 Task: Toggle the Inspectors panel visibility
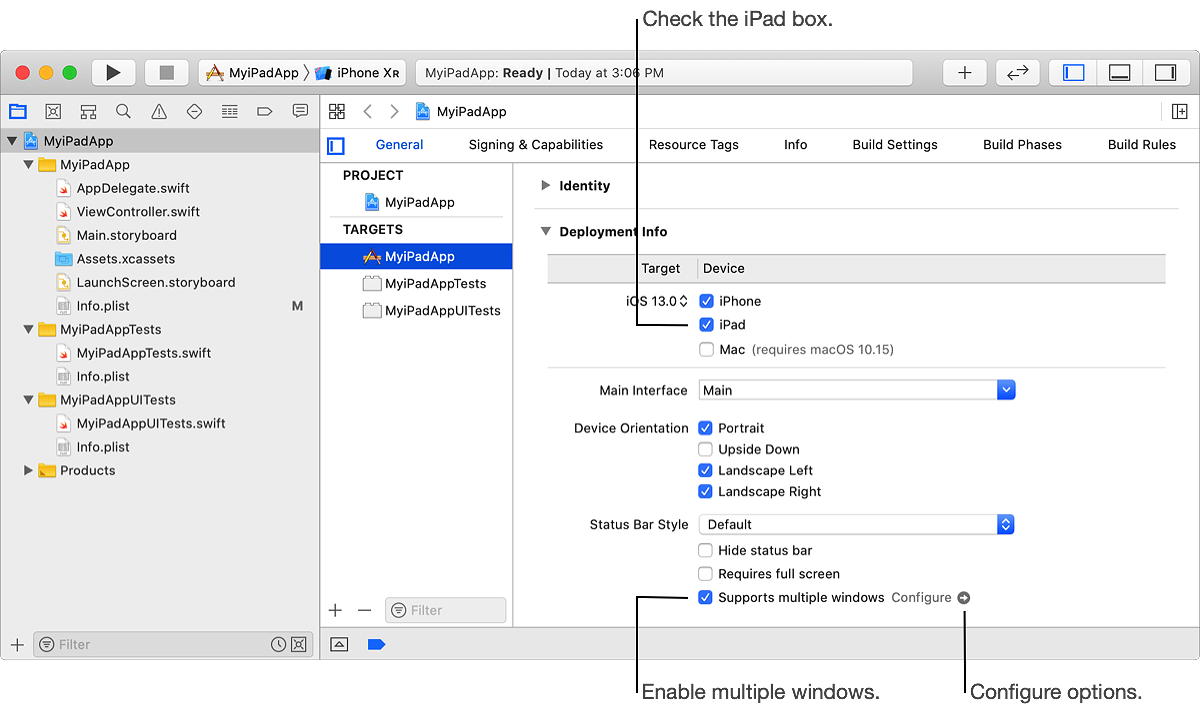tap(1165, 73)
